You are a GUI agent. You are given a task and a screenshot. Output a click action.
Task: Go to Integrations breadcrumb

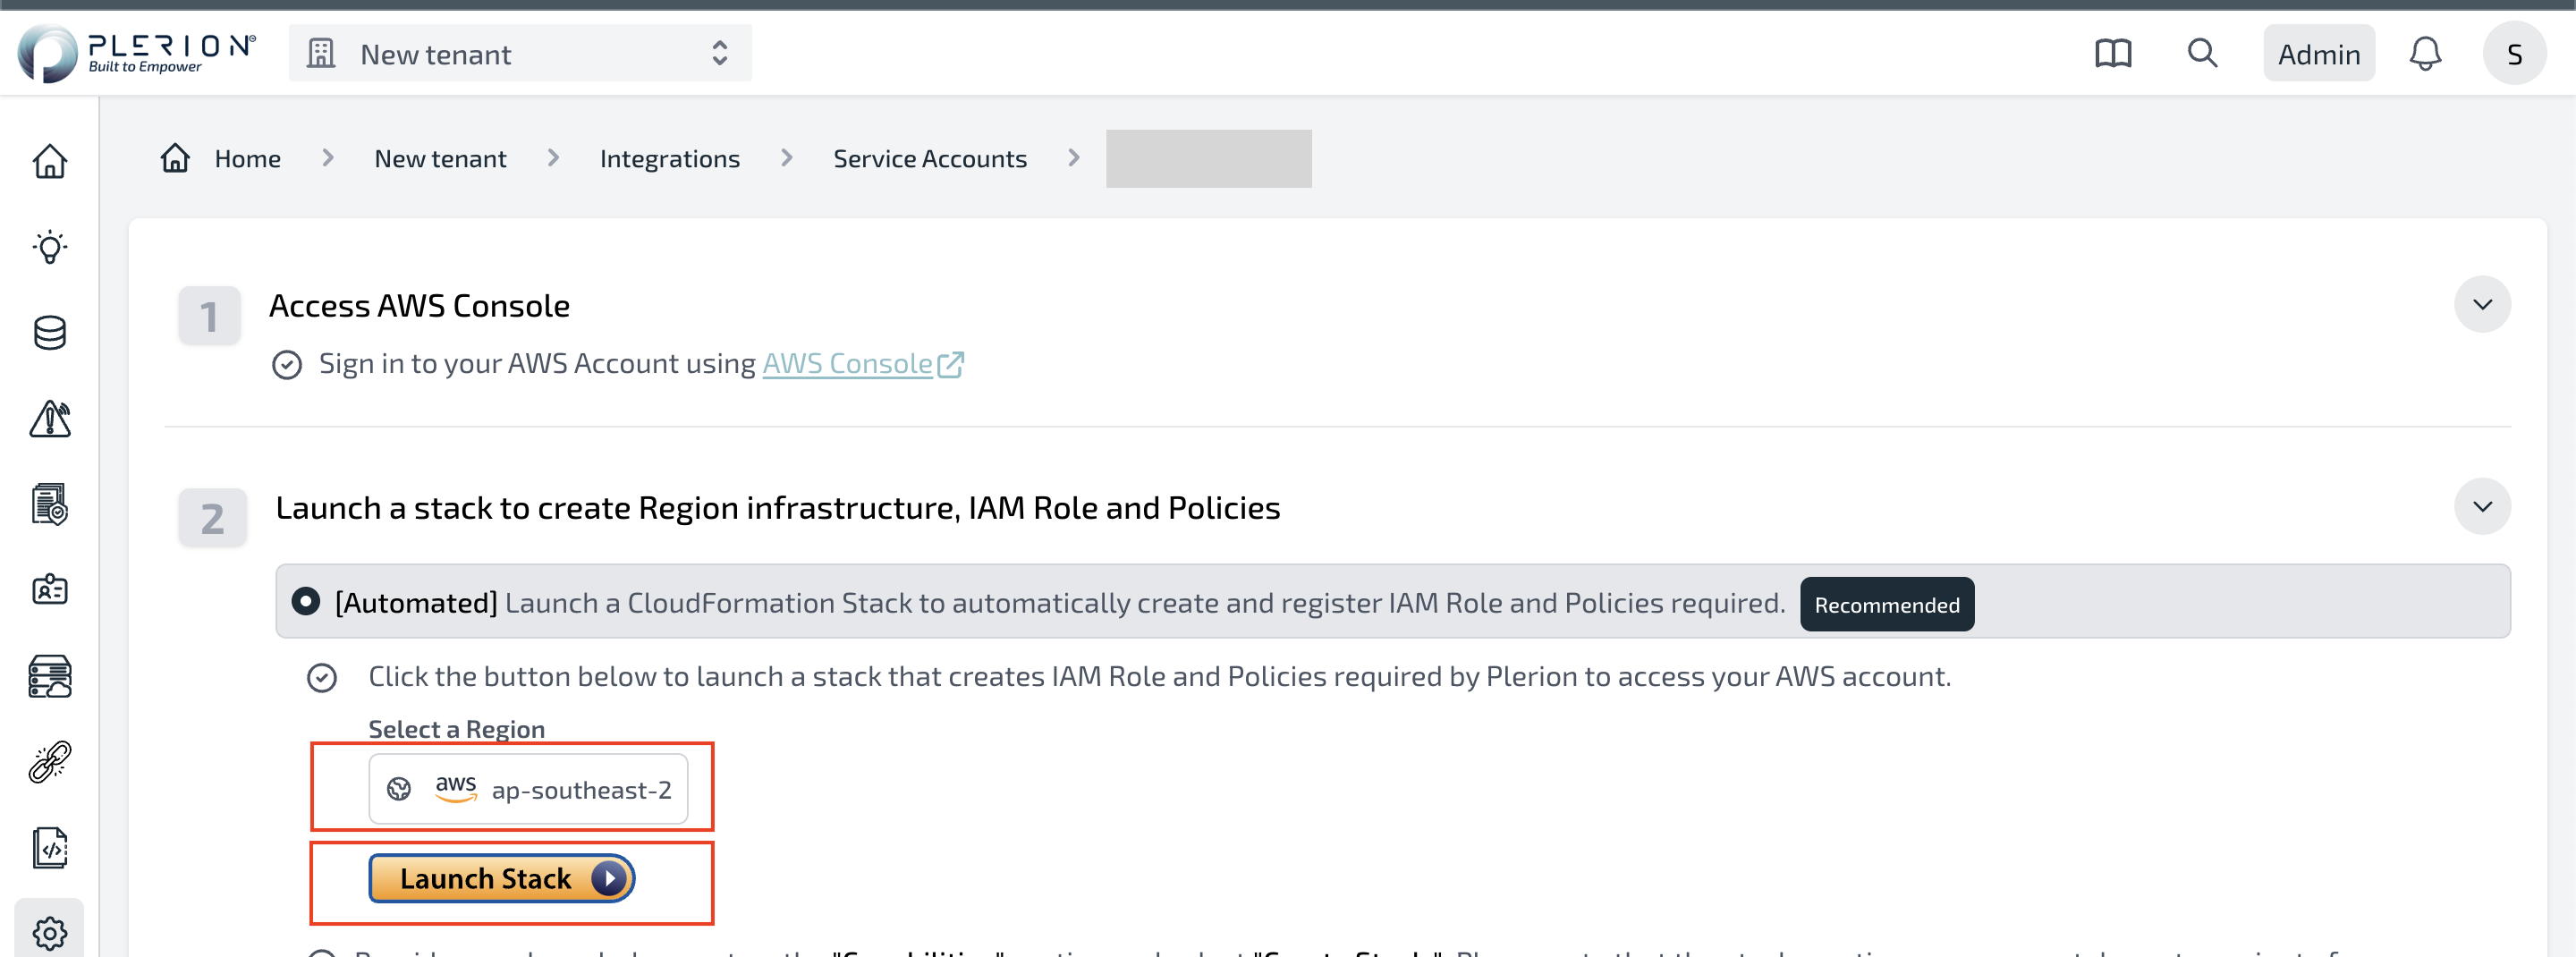pos(669,158)
